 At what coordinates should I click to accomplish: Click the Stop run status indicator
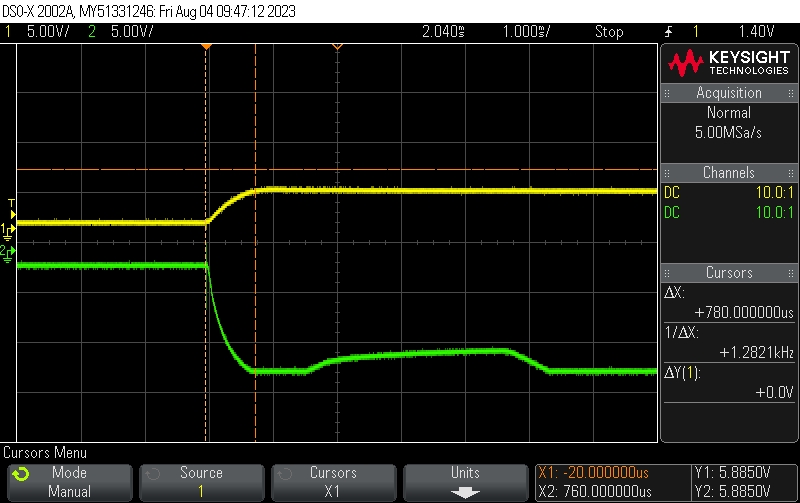click(609, 31)
